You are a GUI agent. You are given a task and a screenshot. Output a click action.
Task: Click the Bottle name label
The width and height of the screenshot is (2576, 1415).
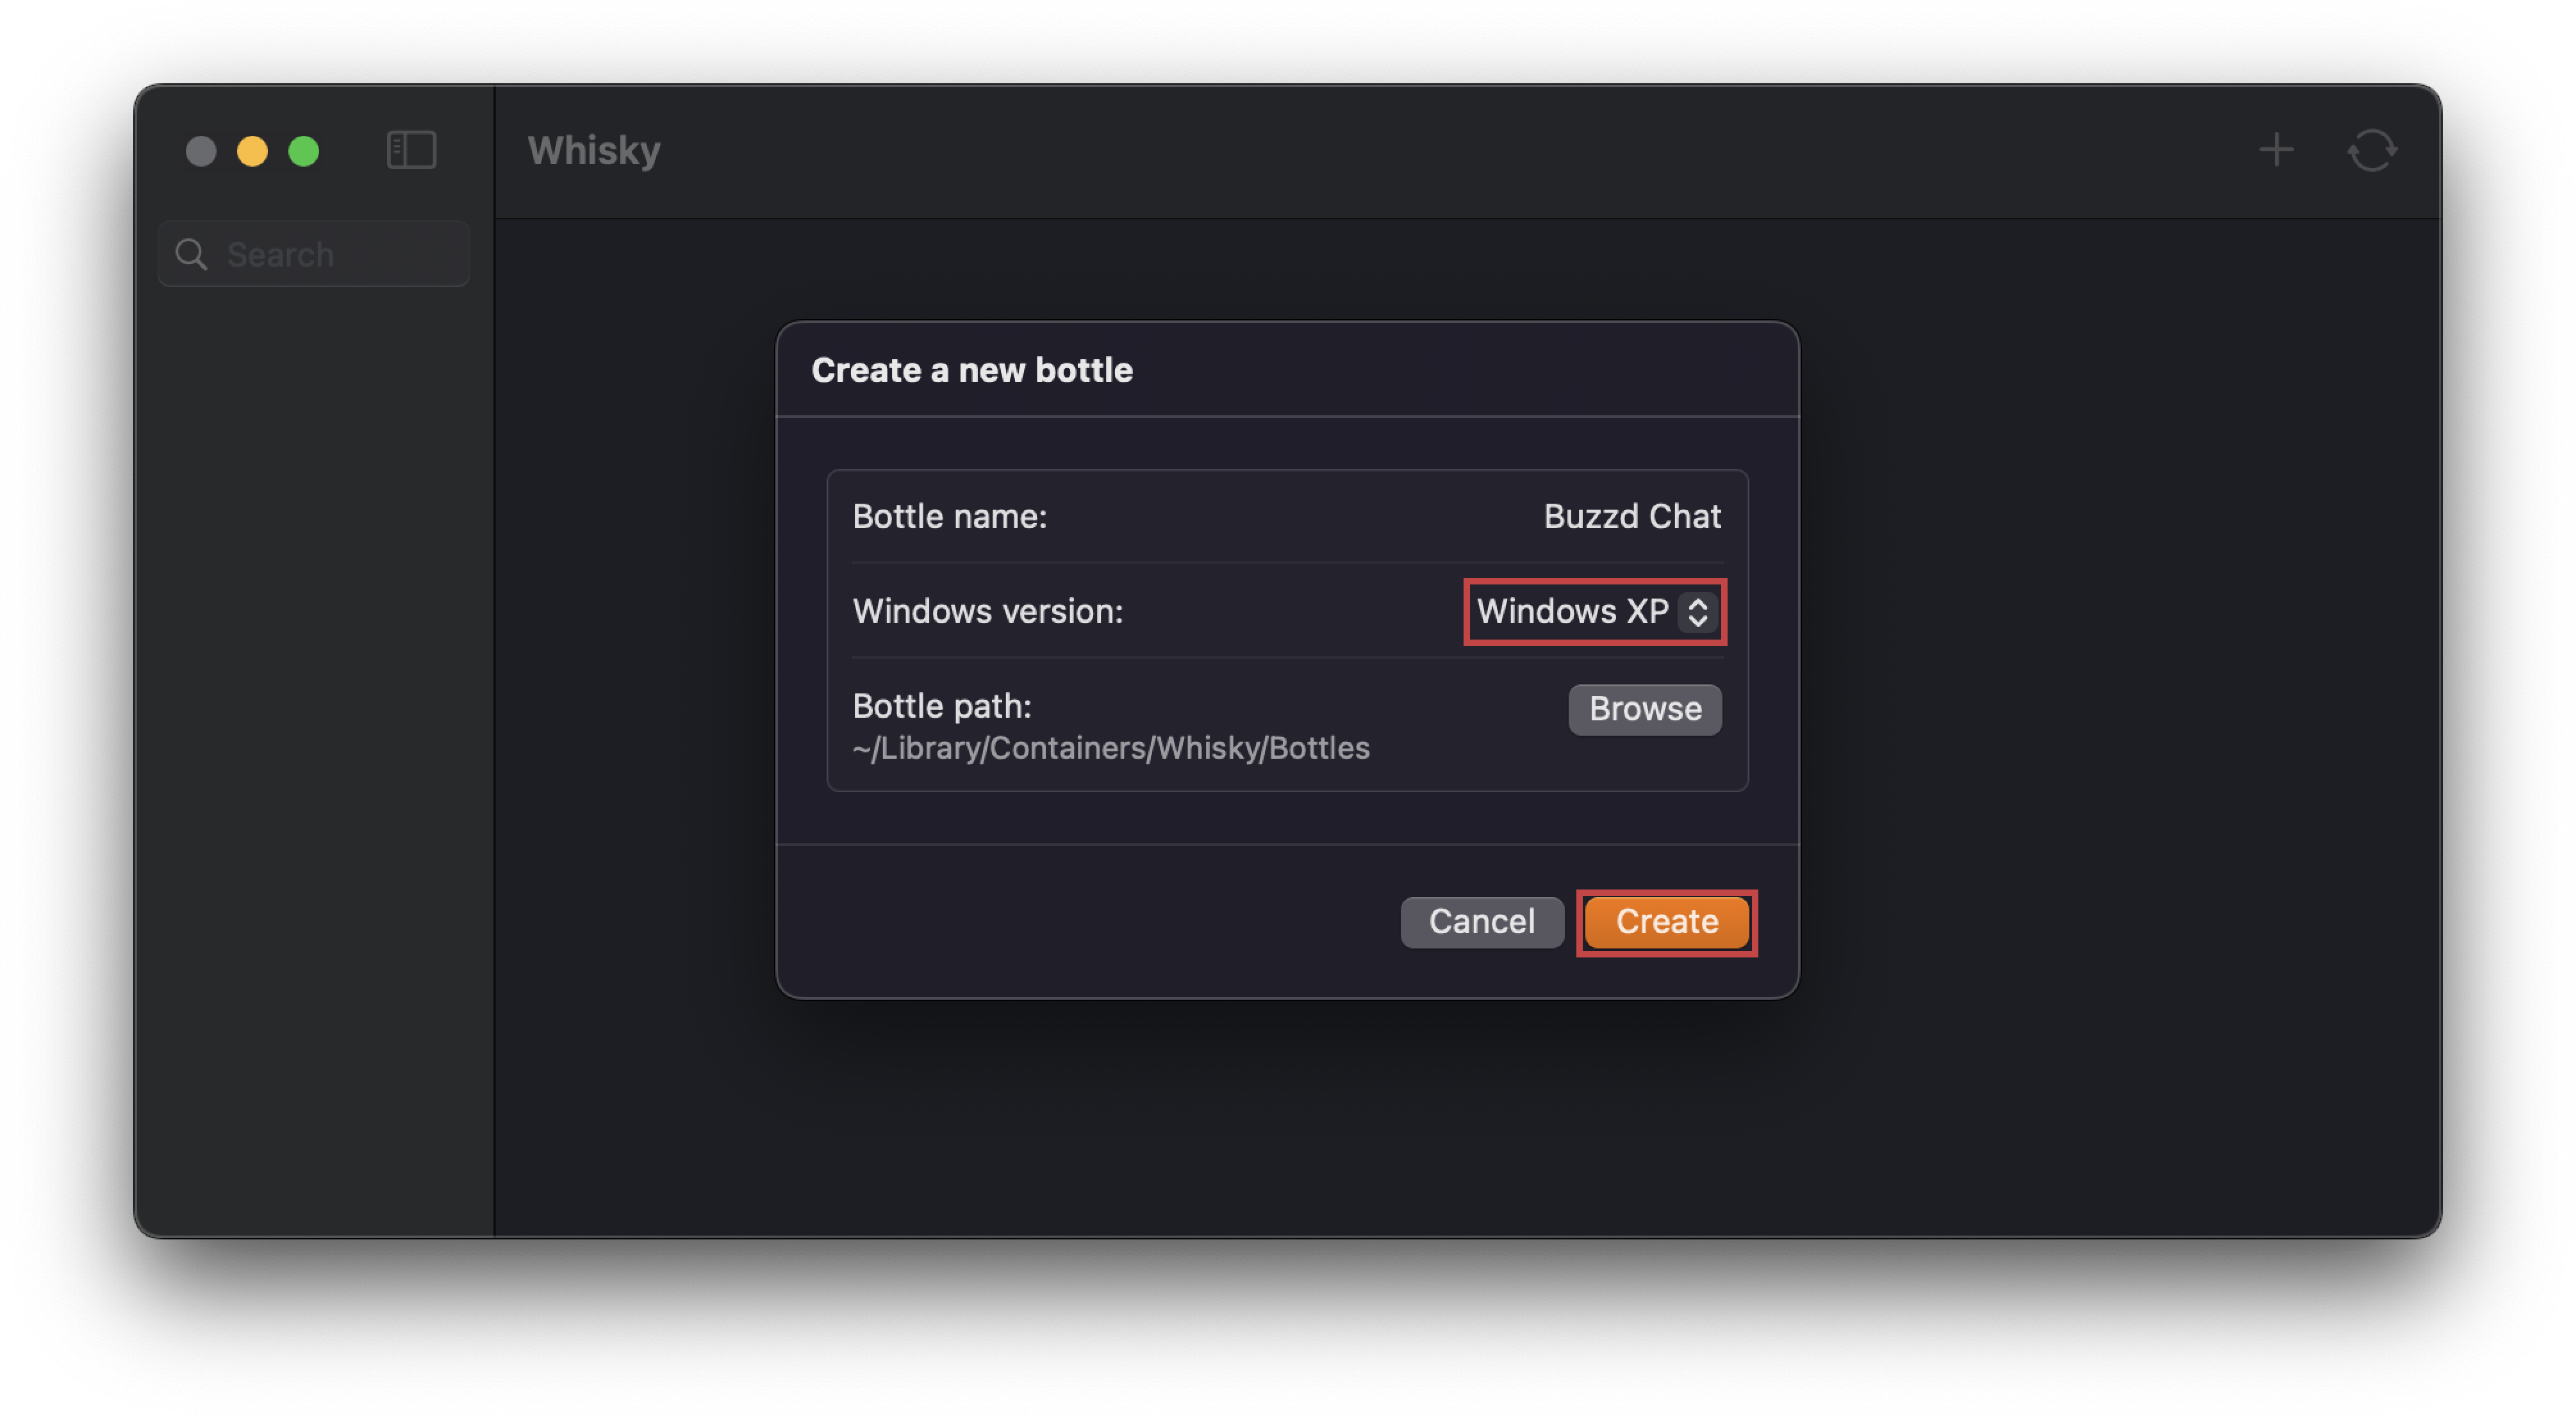point(949,516)
